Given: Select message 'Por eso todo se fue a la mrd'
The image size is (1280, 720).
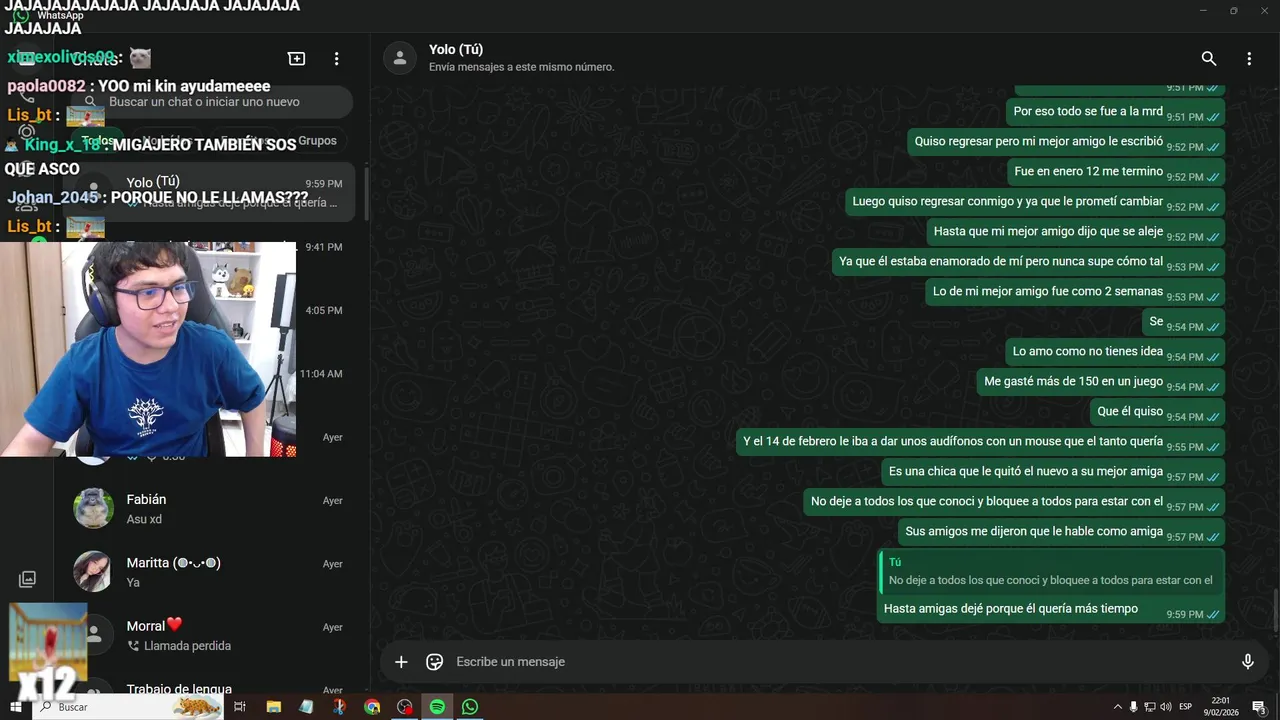Looking at the screenshot, I should (x=1115, y=112).
